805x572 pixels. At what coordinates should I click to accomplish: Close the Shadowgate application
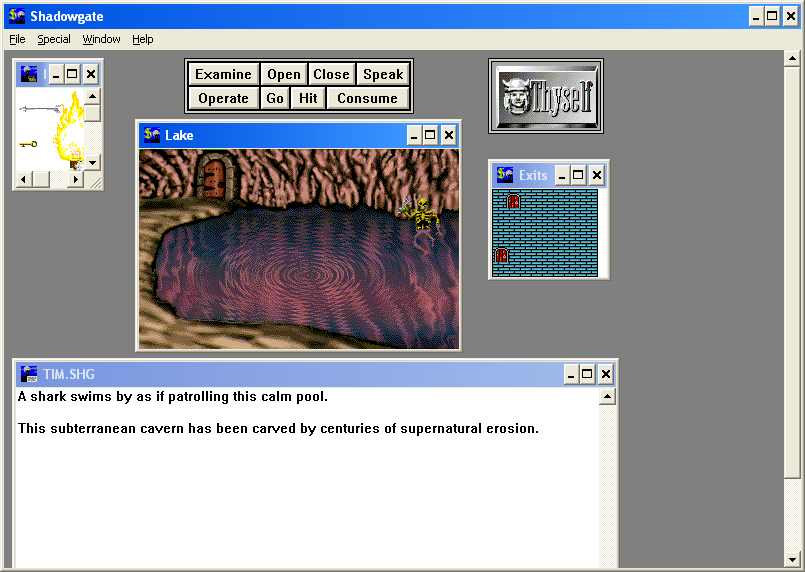coord(791,16)
